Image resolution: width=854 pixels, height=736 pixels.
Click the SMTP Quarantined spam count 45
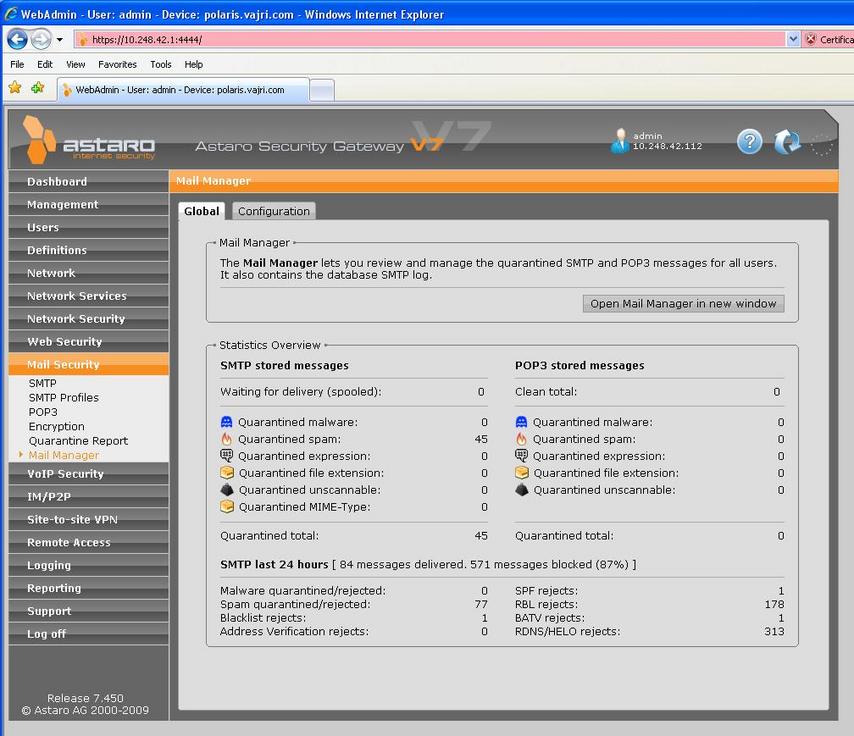click(481, 439)
